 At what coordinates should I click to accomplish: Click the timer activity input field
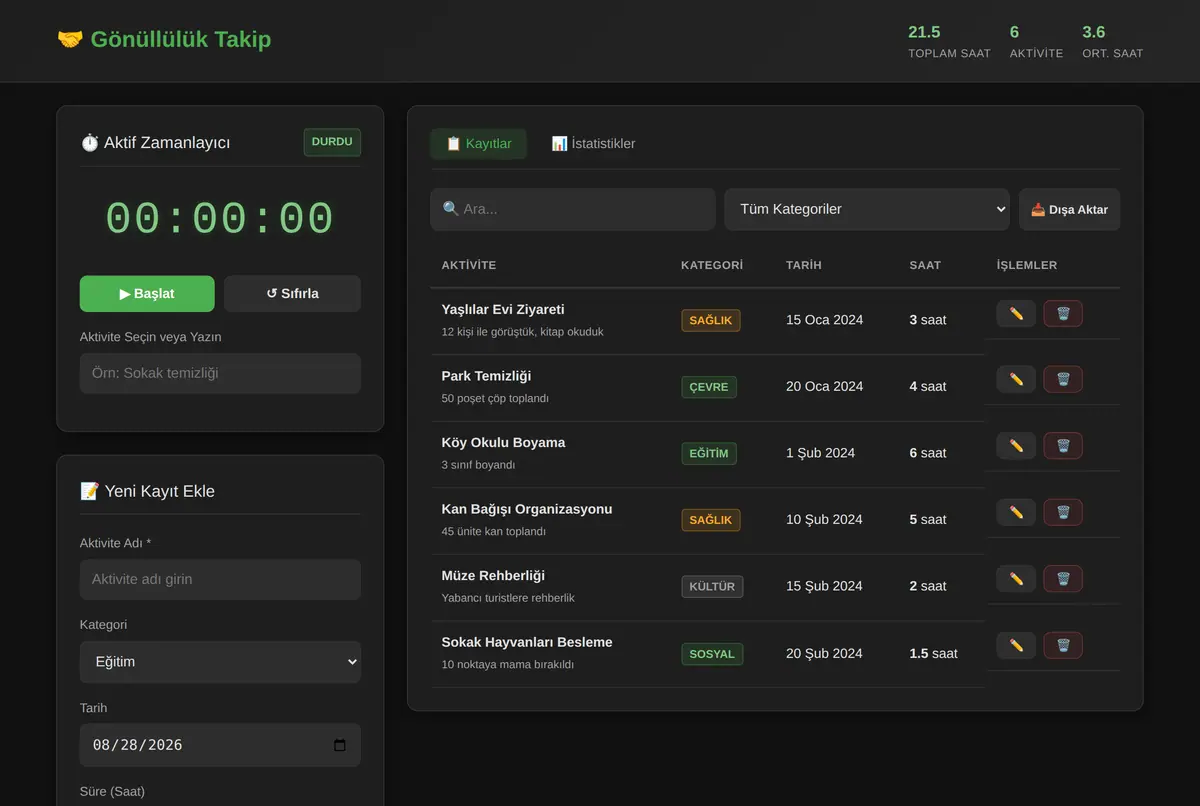tap(220, 373)
